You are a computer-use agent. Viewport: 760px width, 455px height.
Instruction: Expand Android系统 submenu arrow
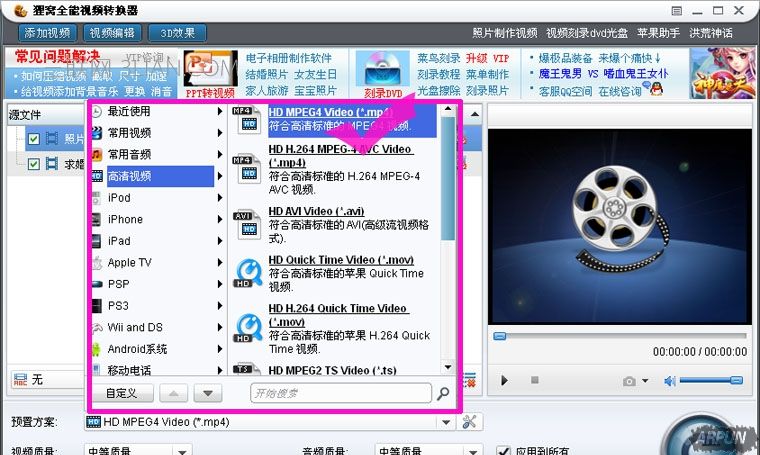220,349
